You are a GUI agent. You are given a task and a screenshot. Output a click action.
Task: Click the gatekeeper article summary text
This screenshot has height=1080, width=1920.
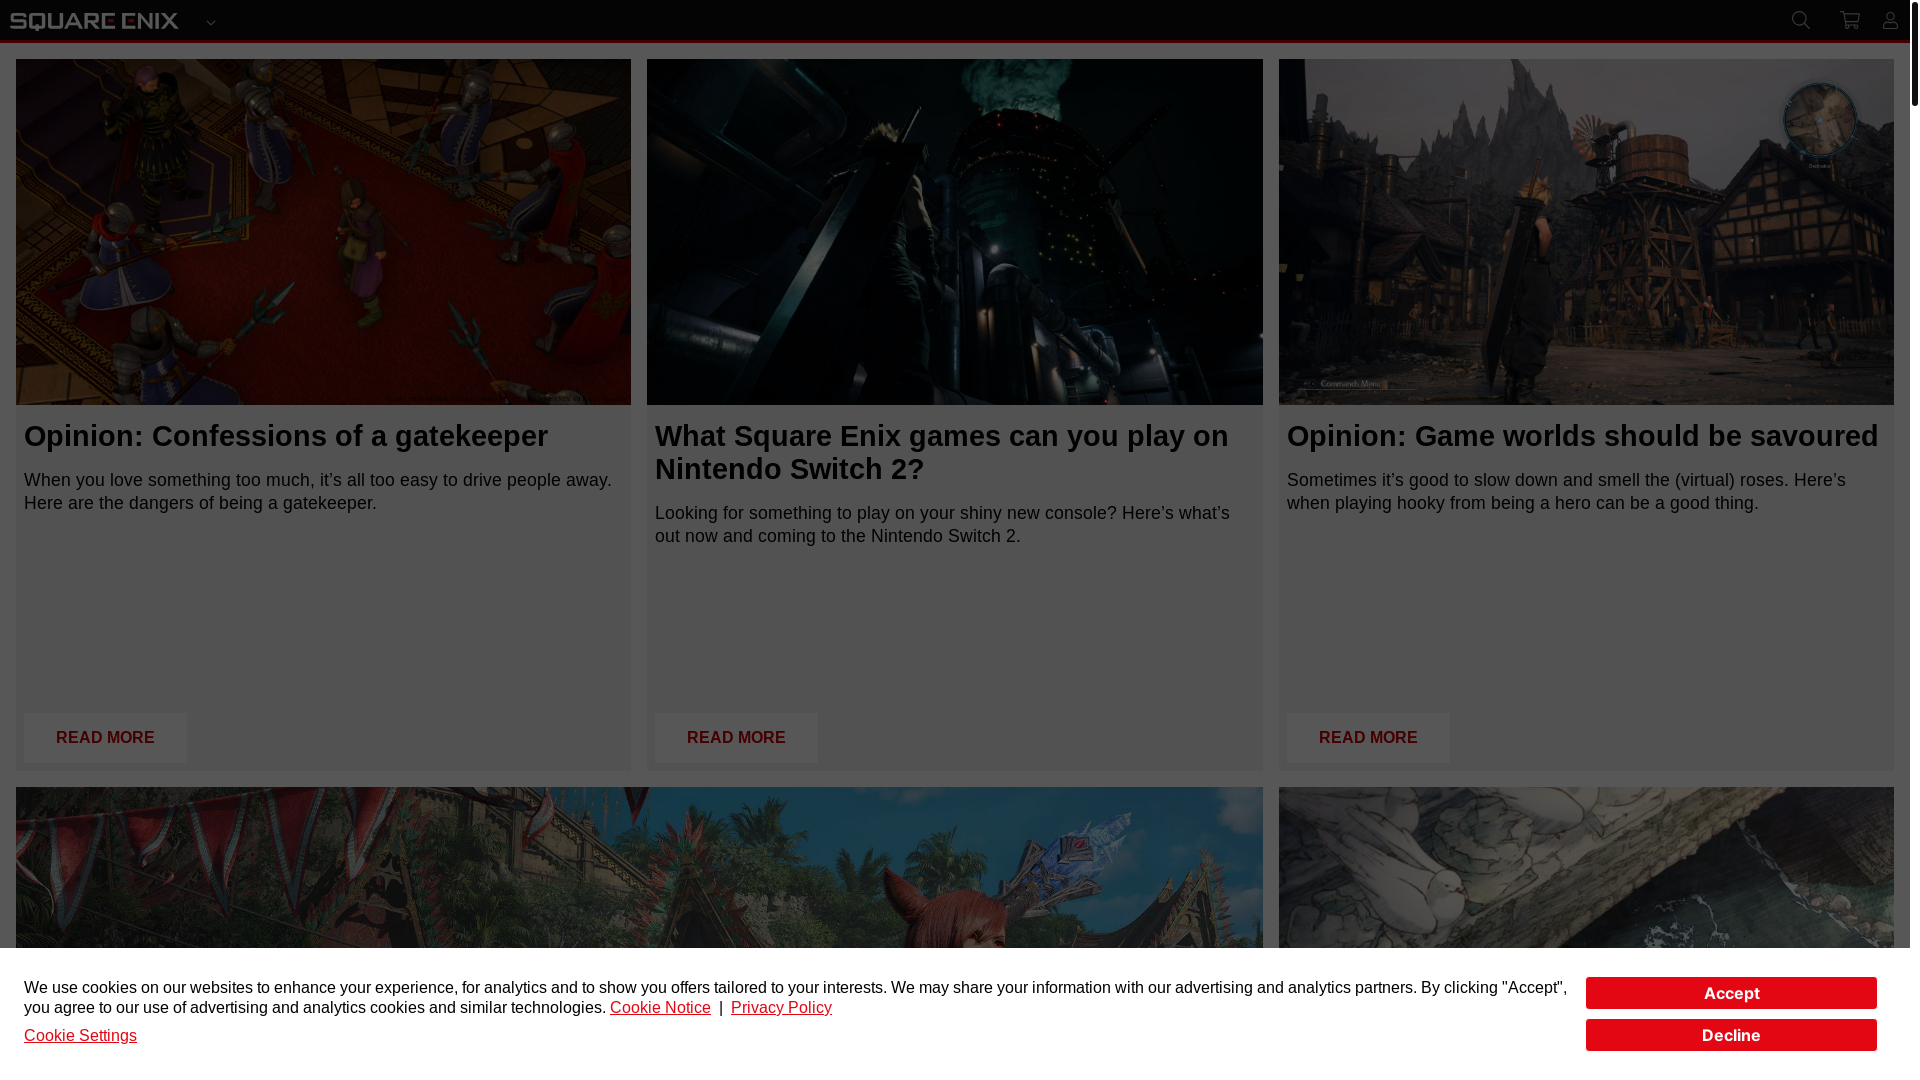(x=318, y=492)
